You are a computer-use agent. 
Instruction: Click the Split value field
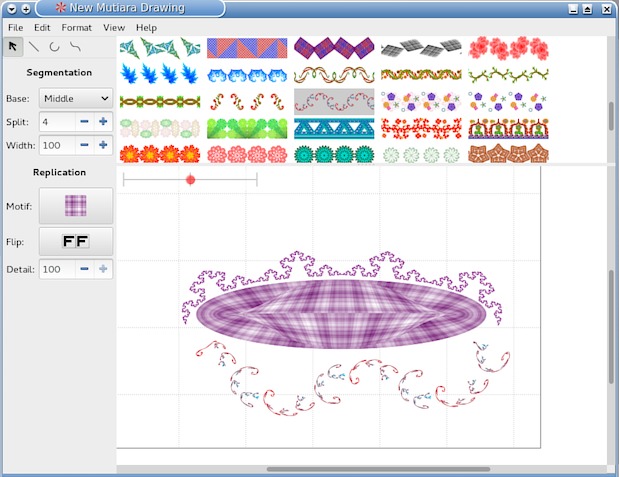coord(57,122)
